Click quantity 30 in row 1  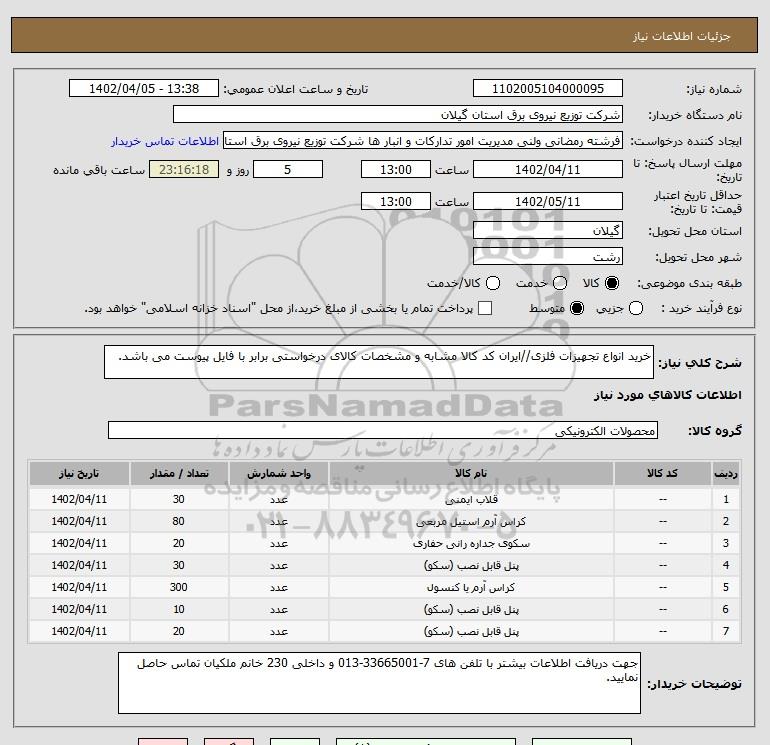click(179, 499)
